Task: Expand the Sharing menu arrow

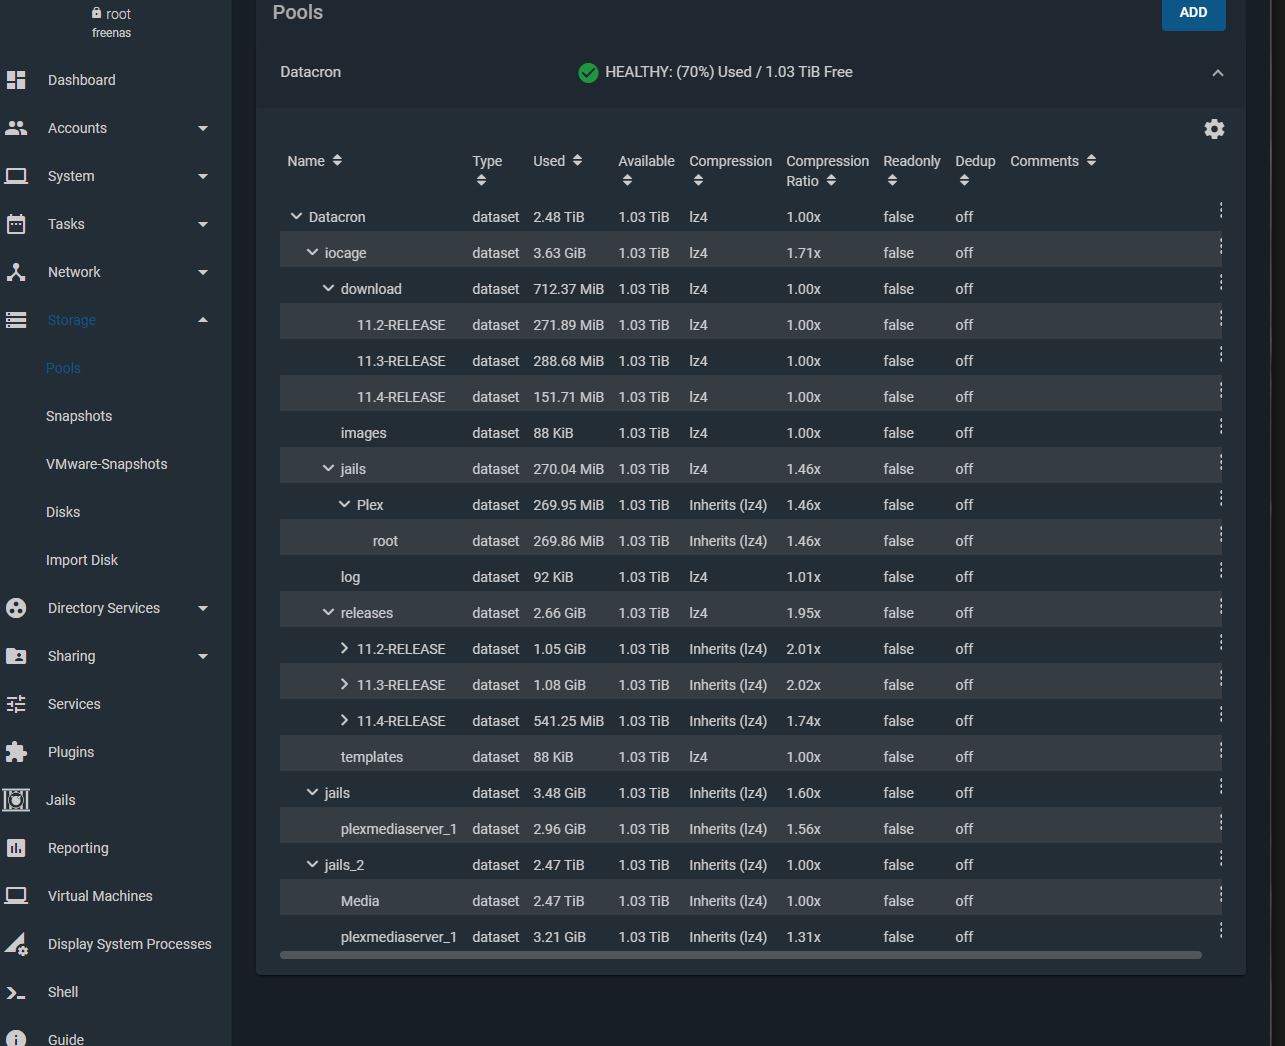Action: click(x=203, y=656)
